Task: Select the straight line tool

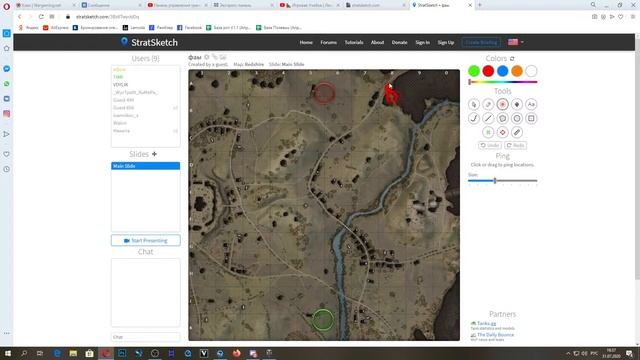Action: (x=488, y=118)
